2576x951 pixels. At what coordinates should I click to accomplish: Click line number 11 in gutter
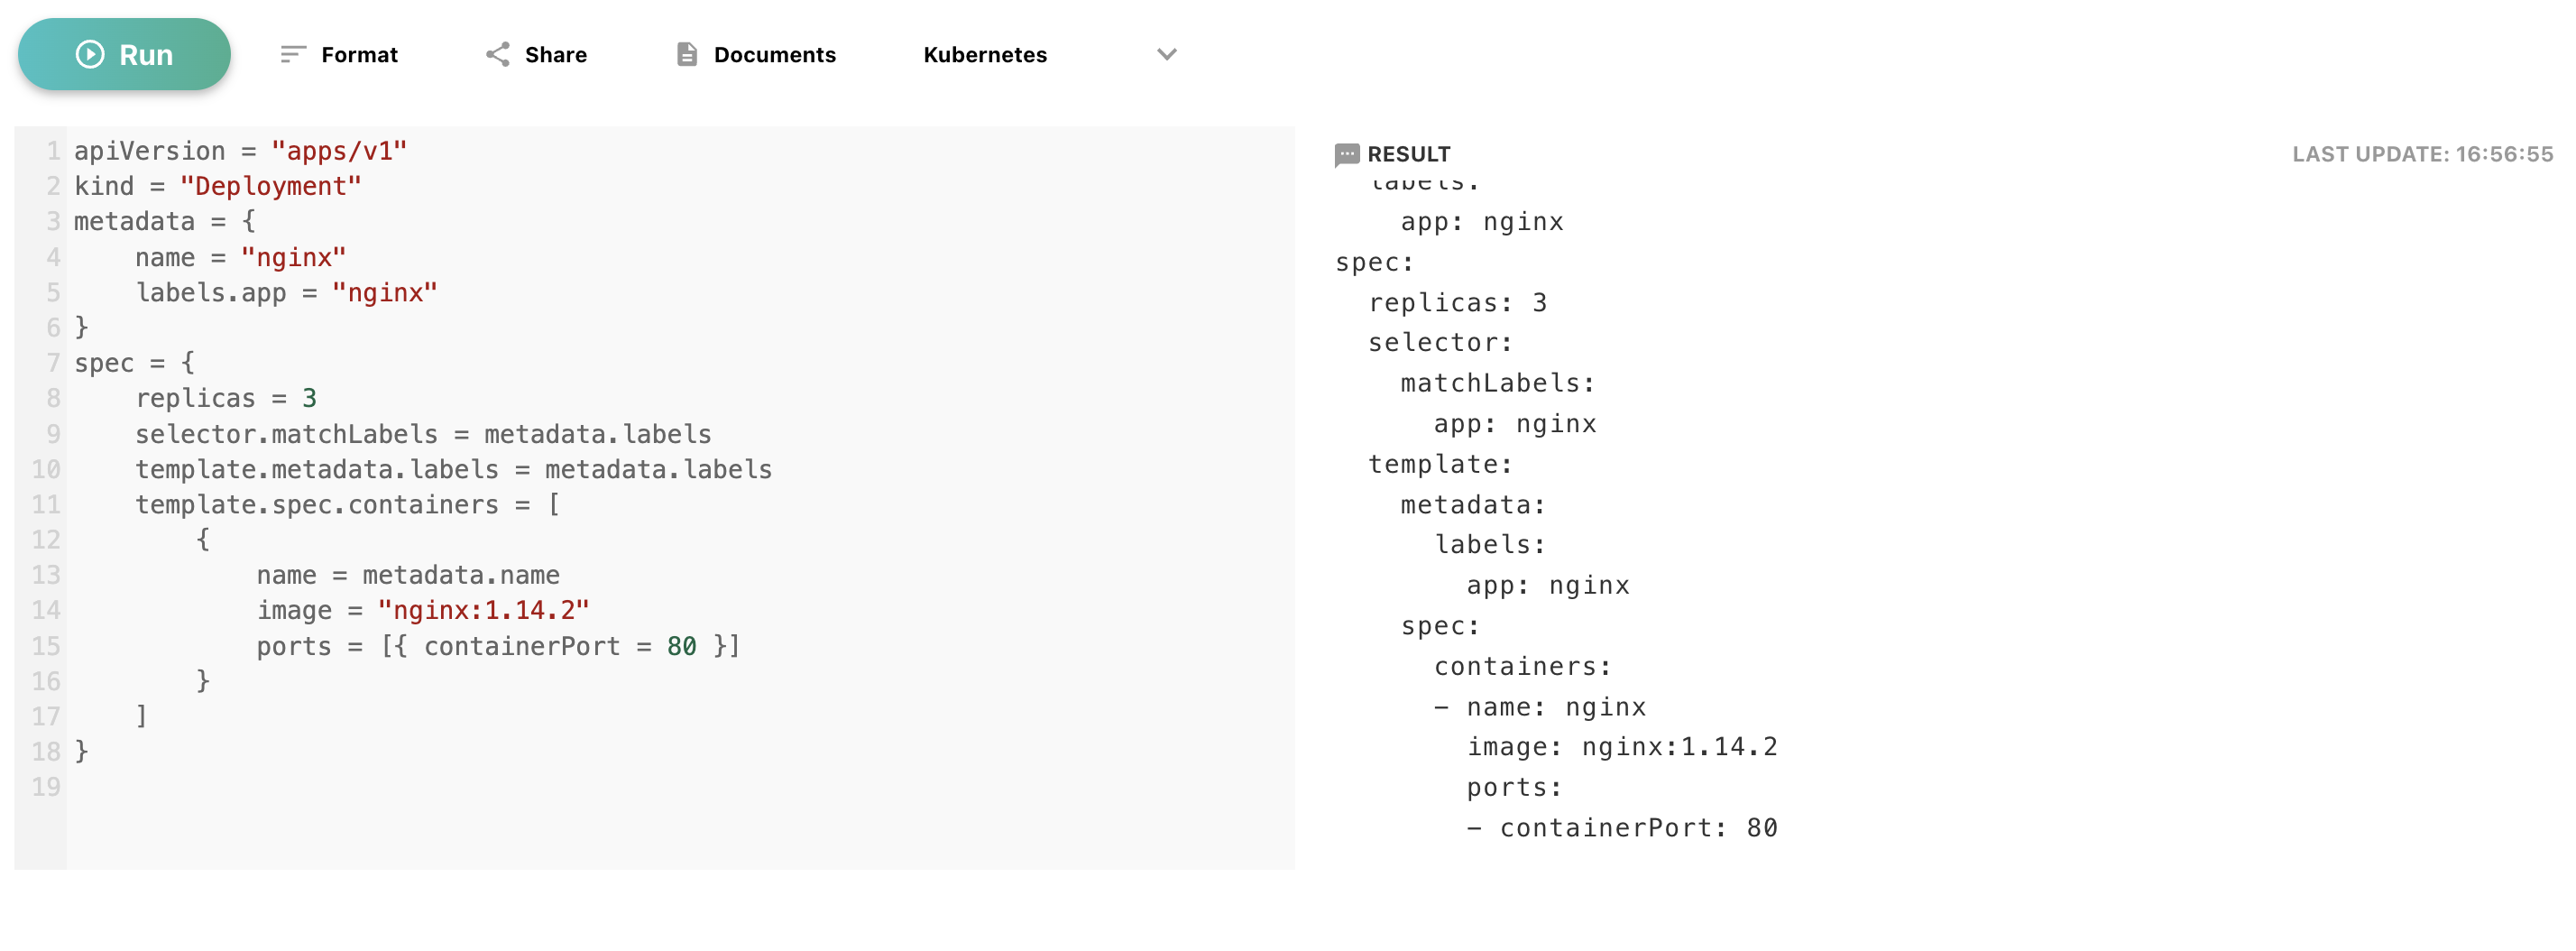point(46,504)
